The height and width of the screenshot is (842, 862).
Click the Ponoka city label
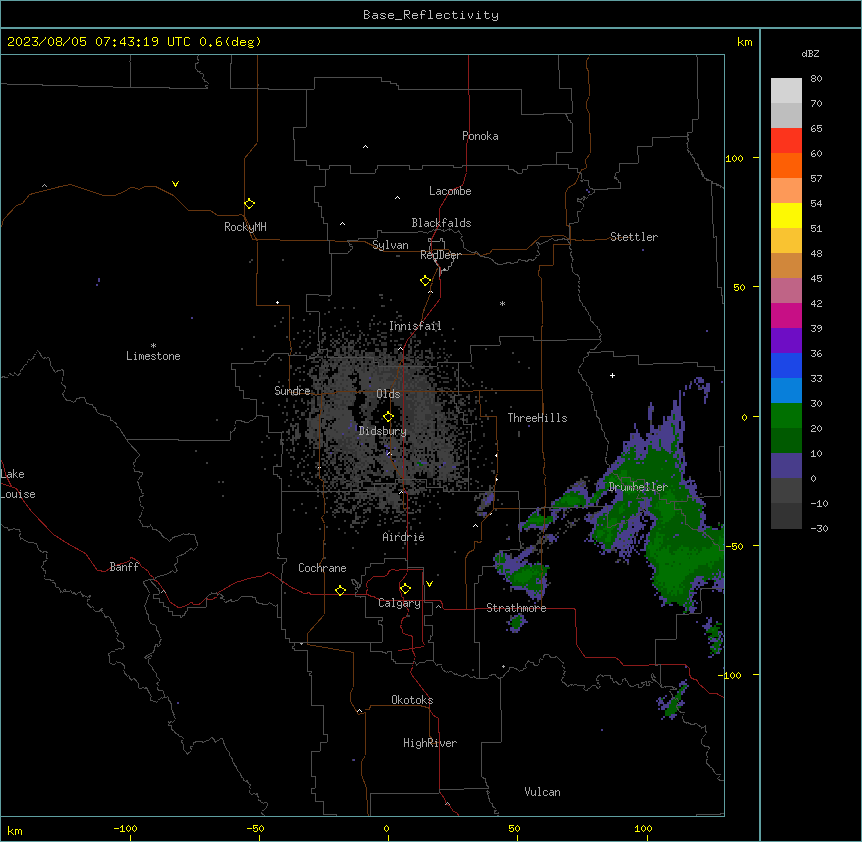pyautogui.click(x=480, y=136)
